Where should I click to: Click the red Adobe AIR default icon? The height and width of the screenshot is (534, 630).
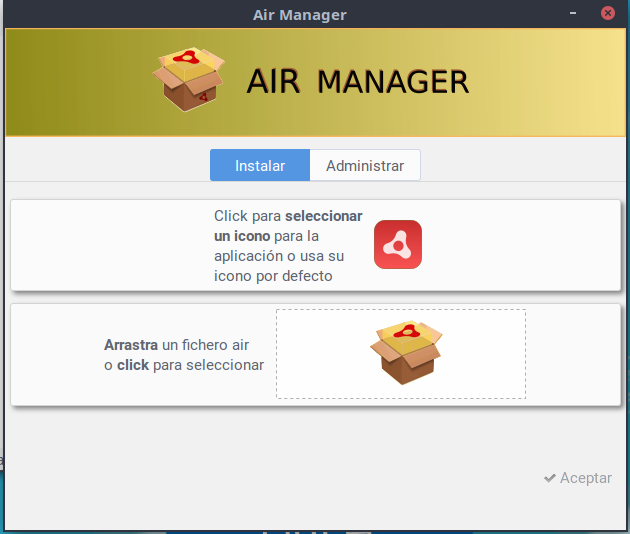click(x=398, y=244)
